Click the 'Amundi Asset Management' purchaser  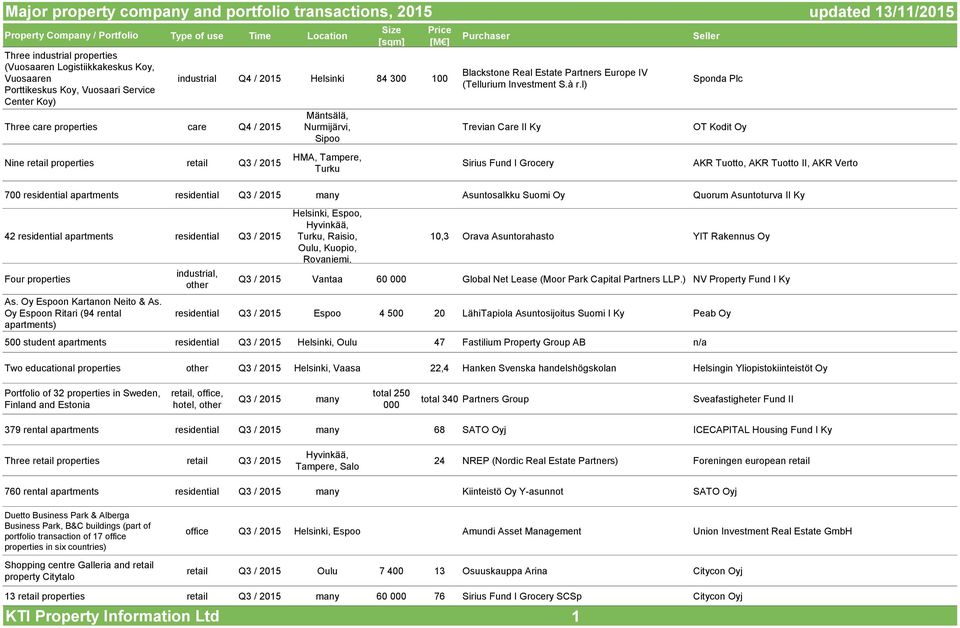coord(522,531)
